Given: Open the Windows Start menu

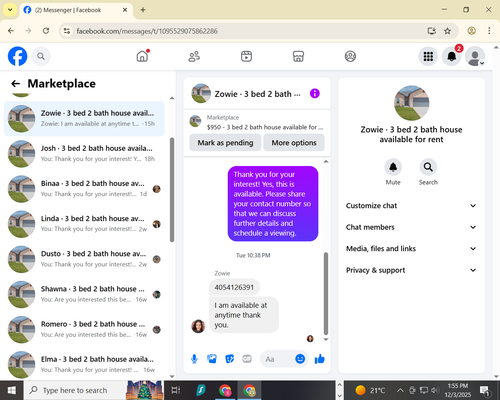Looking at the screenshot, I should [11, 390].
